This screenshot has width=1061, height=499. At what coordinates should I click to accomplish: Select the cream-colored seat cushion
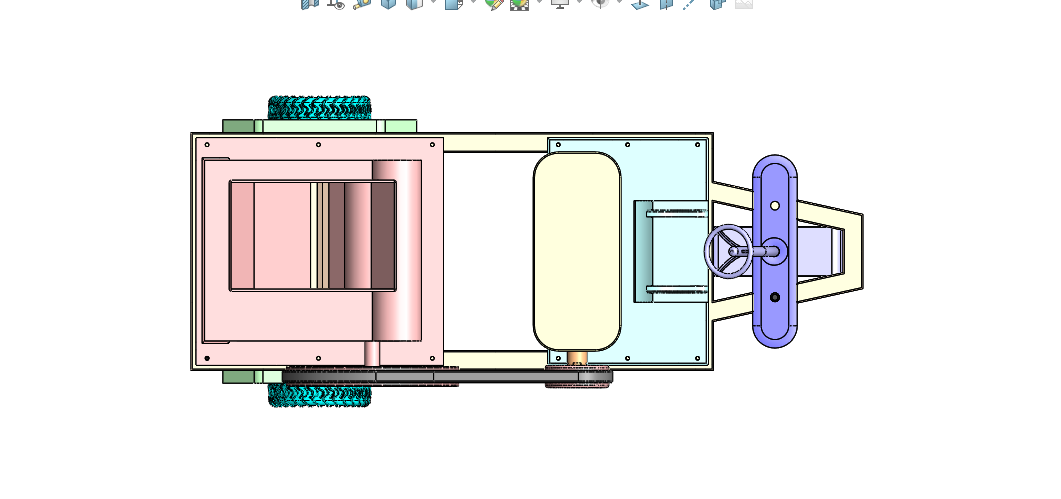coord(577,251)
